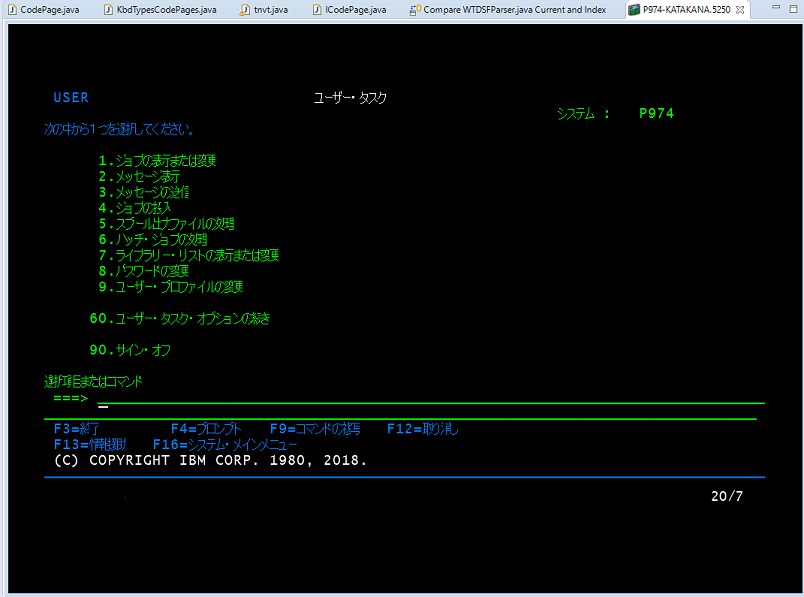
Task: Click the 20/7 cursor position indicator
Action: (x=727, y=496)
